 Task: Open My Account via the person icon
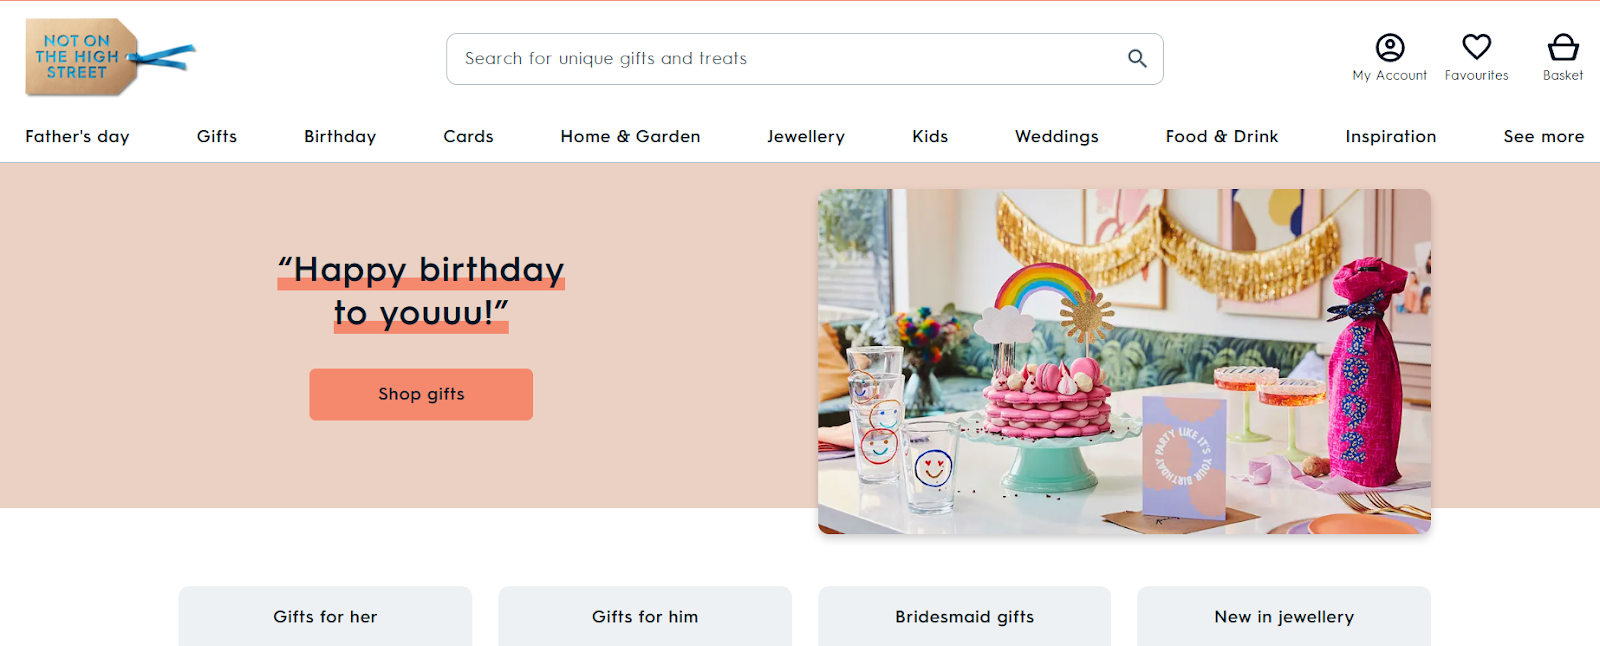(x=1389, y=46)
